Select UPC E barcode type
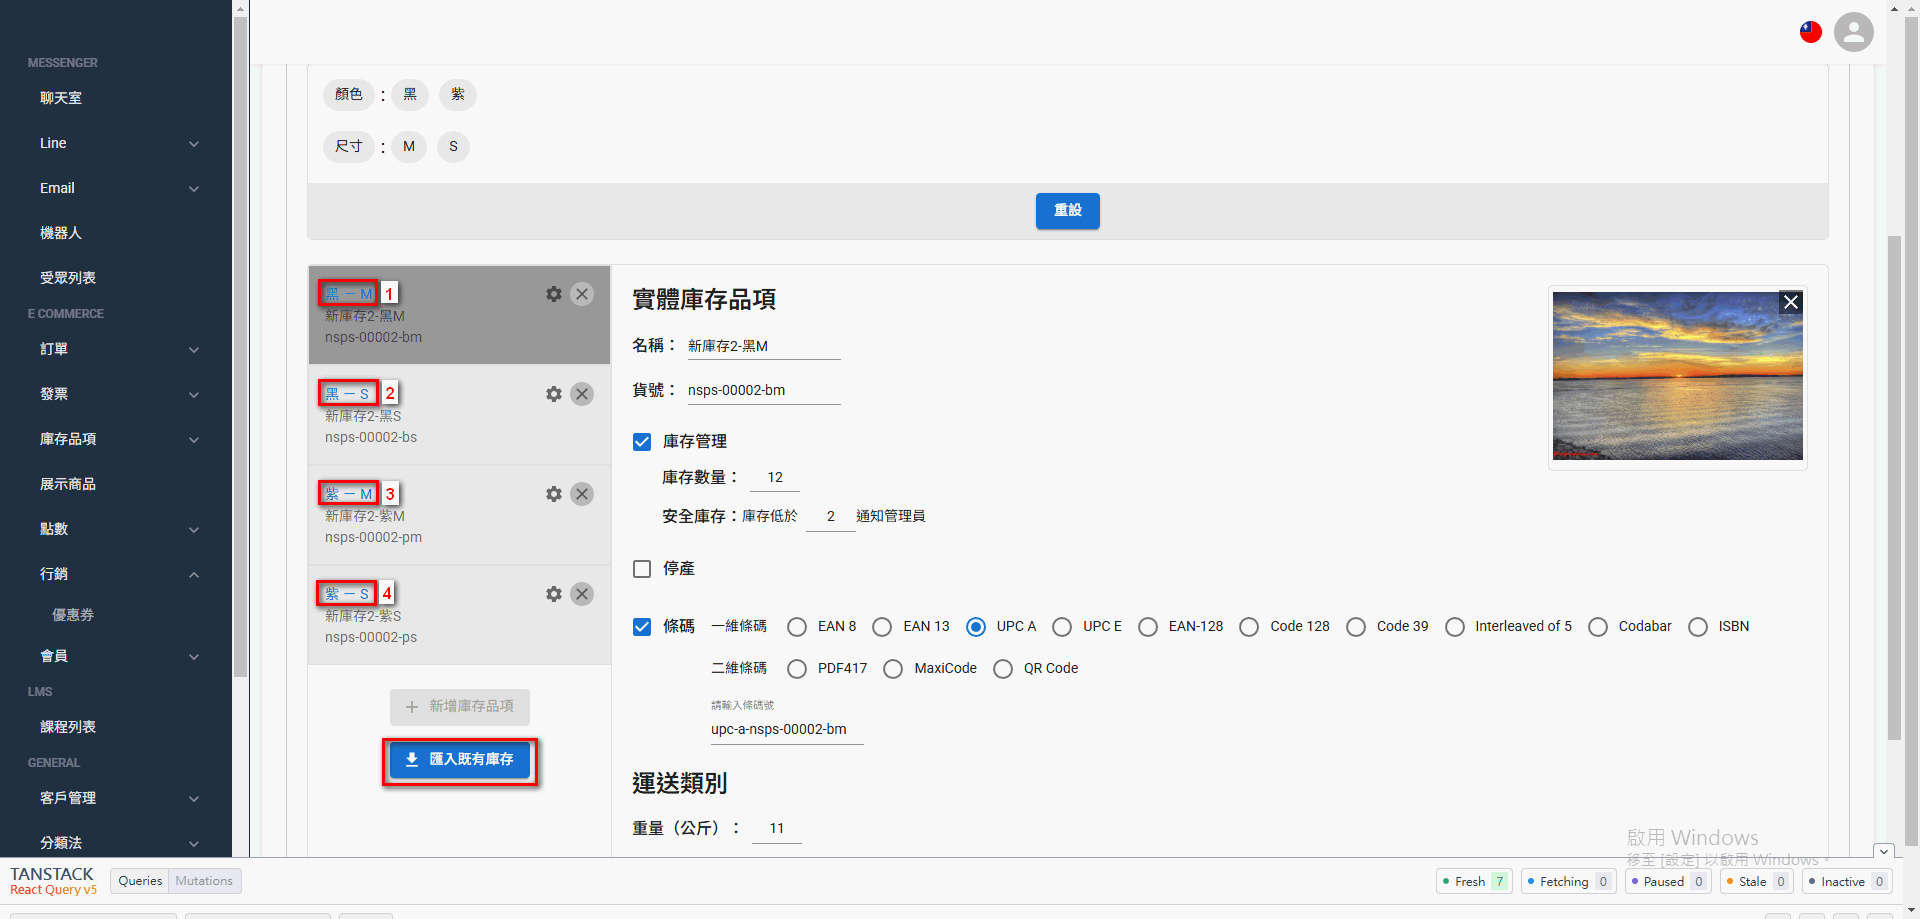Screen dimensions: 1920x919 (1062, 627)
